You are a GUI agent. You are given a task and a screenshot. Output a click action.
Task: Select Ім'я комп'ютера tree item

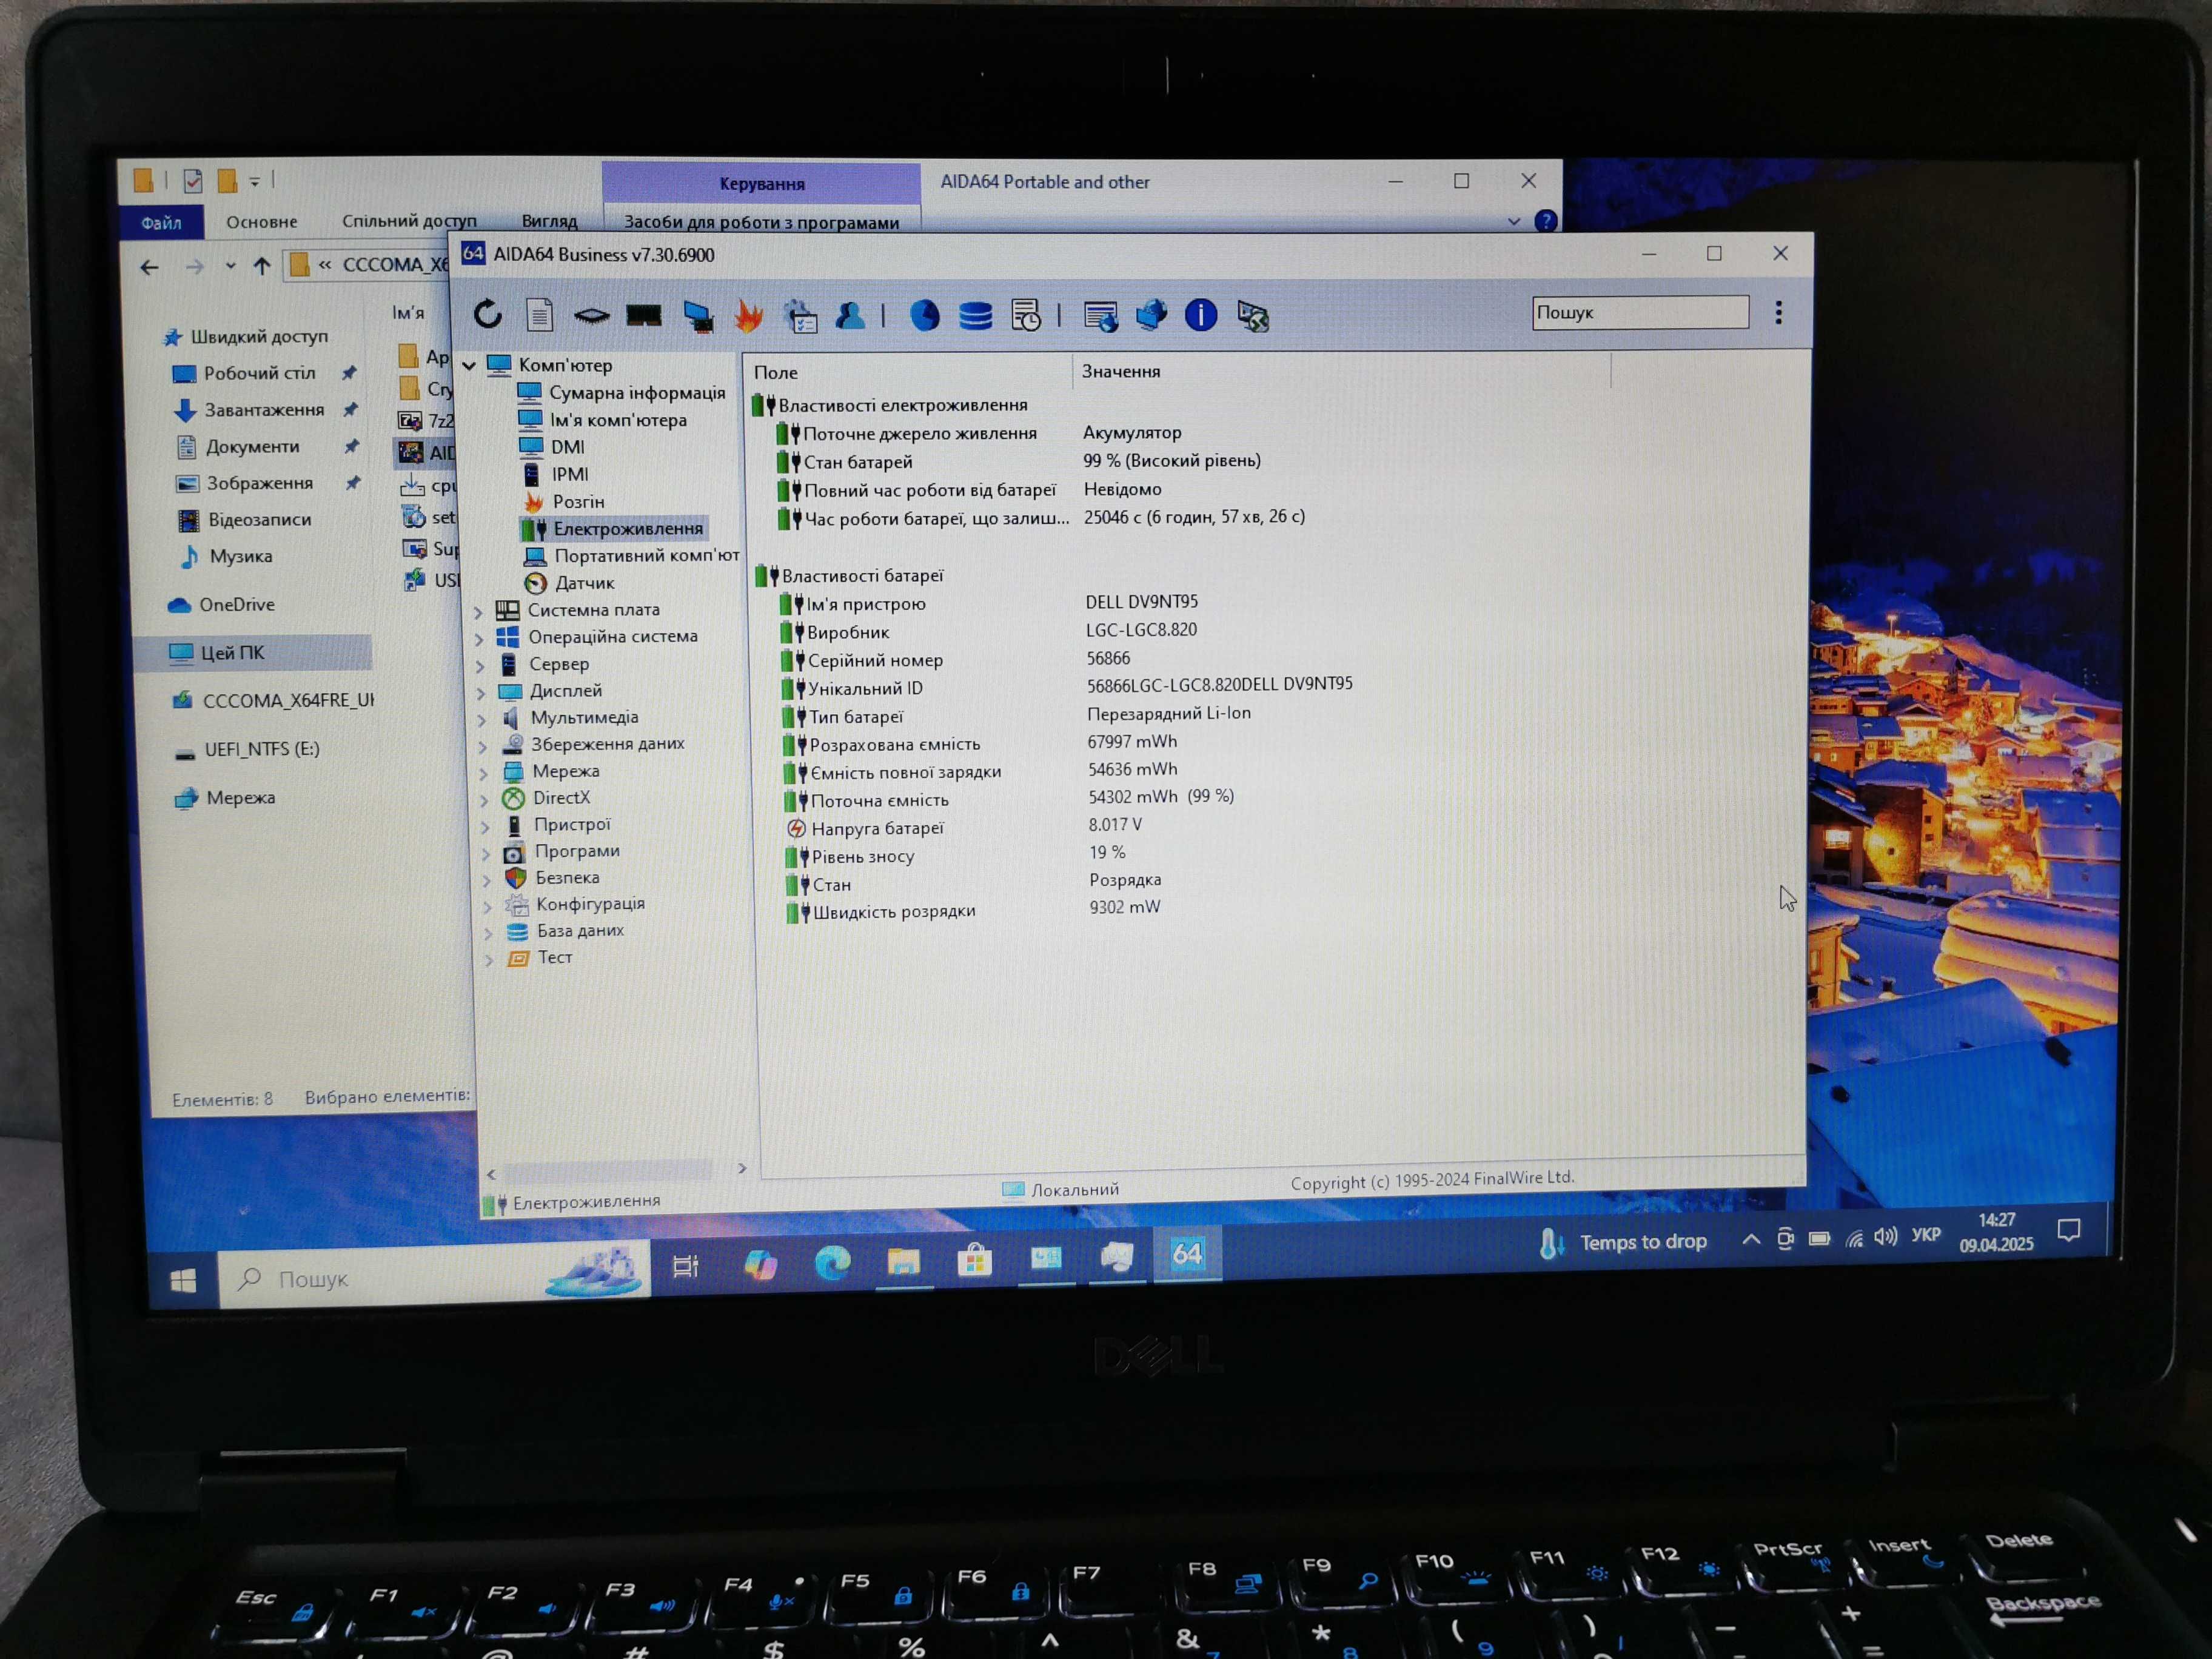click(x=617, y=420)
